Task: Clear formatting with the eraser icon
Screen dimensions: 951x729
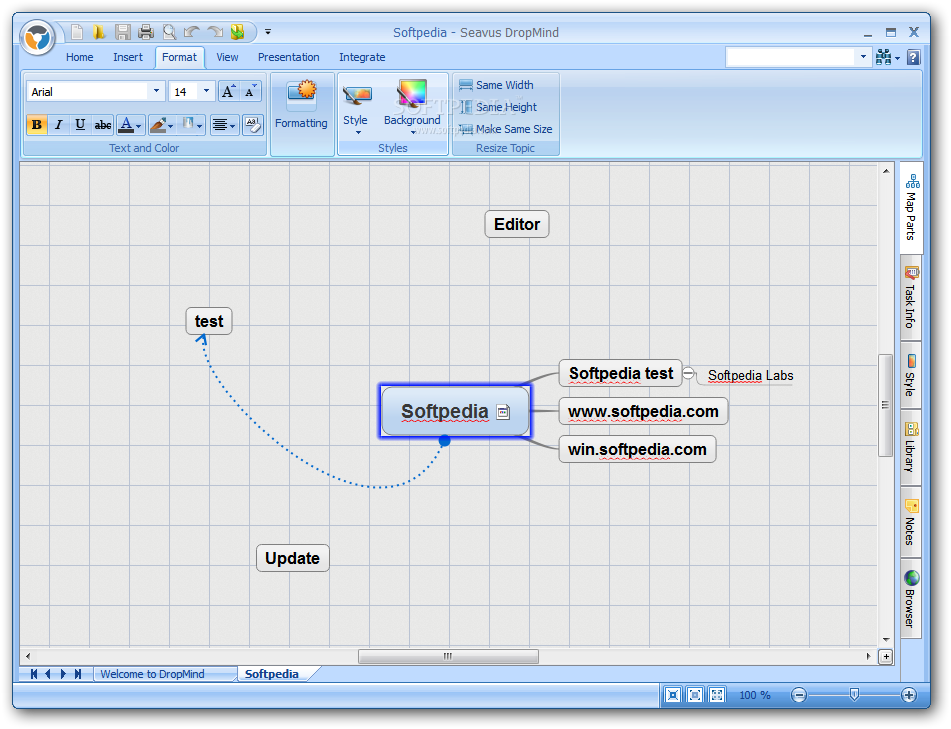Action: [x=252, y=125]
